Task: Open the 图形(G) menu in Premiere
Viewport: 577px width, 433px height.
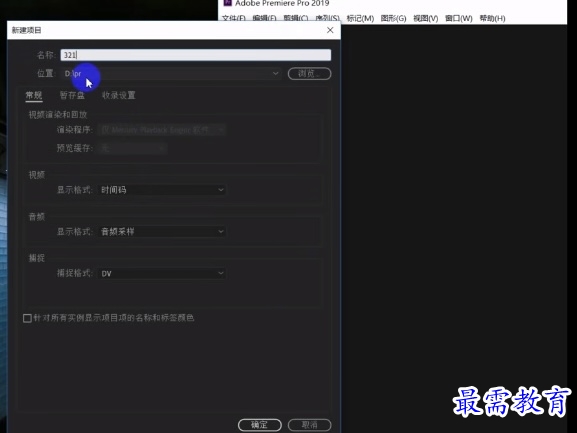Action: point(393,18)
